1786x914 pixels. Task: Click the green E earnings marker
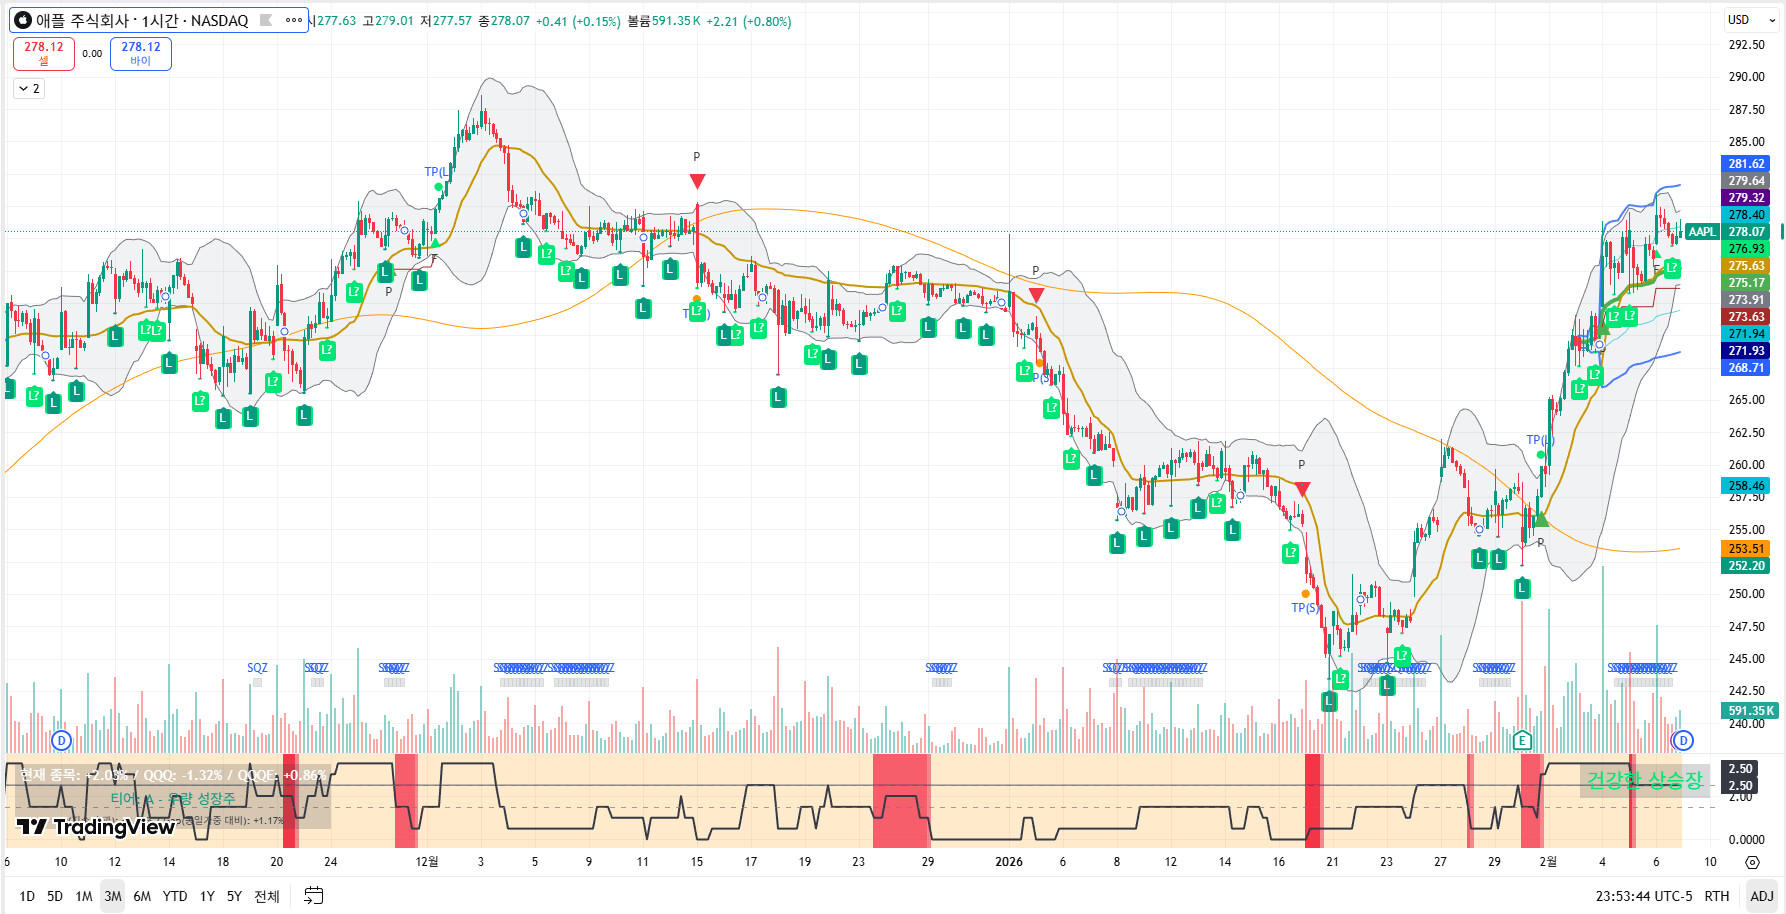coord(1522,740)
